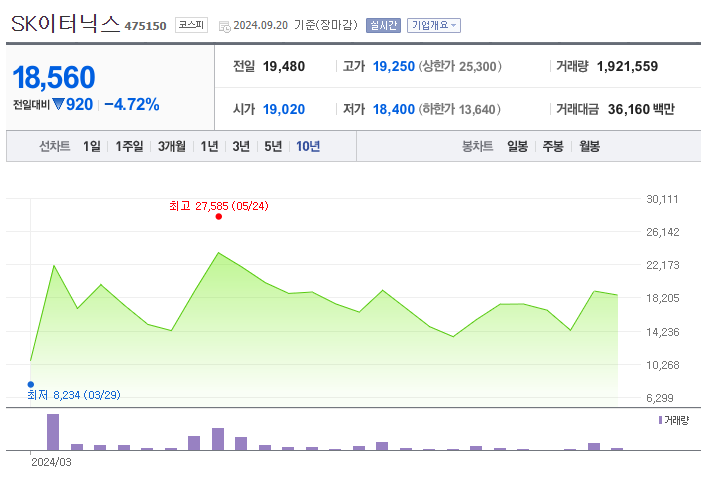Screen dimensions: 701x481
Task: Select the 1주일 line chart tab
Action: tap(129, 146)
